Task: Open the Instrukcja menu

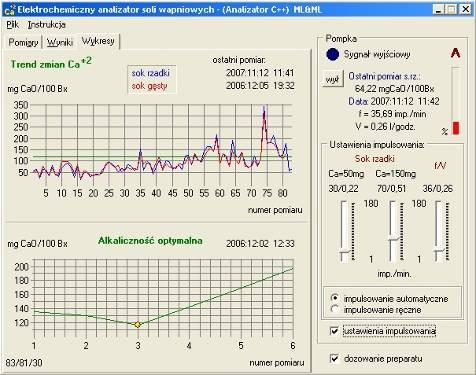Action: click(x=46, y=25)
